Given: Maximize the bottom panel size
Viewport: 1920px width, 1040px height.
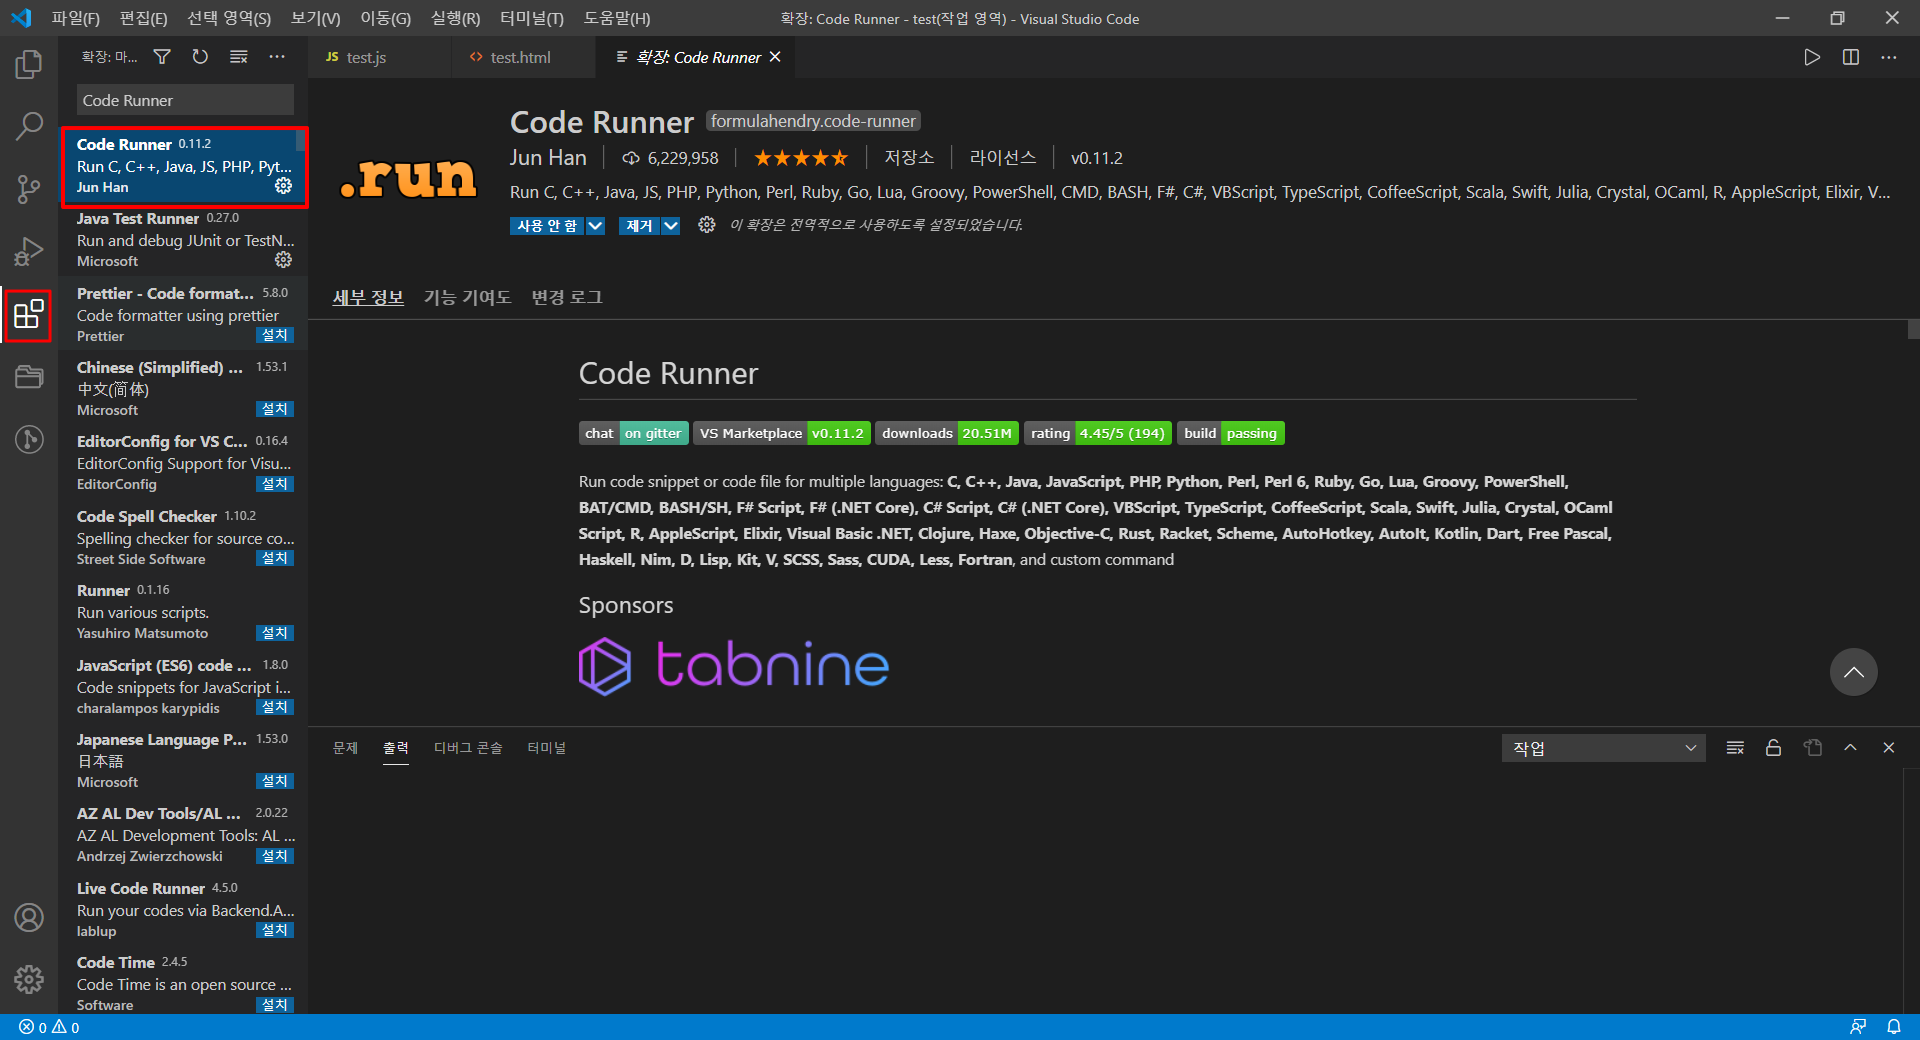Looking at the screenshot, I should click(x=1851, y=748).
